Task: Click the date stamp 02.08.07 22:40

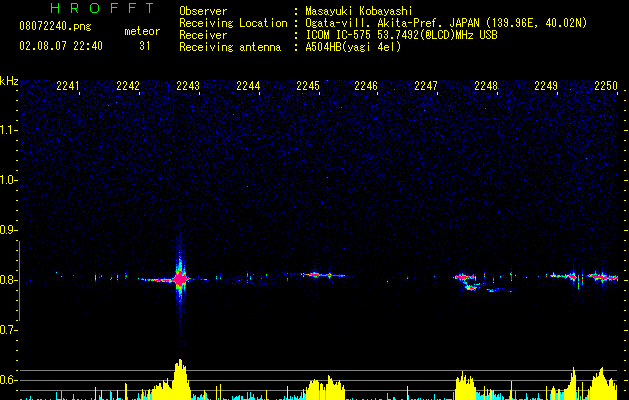Action: [61, 46]
